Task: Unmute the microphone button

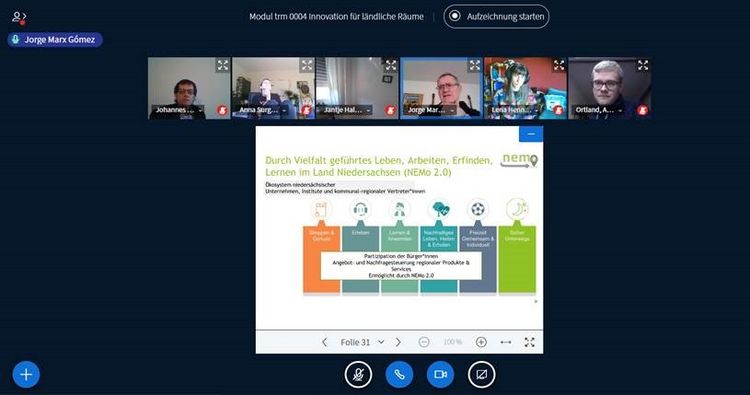Action: click(358, 374)
